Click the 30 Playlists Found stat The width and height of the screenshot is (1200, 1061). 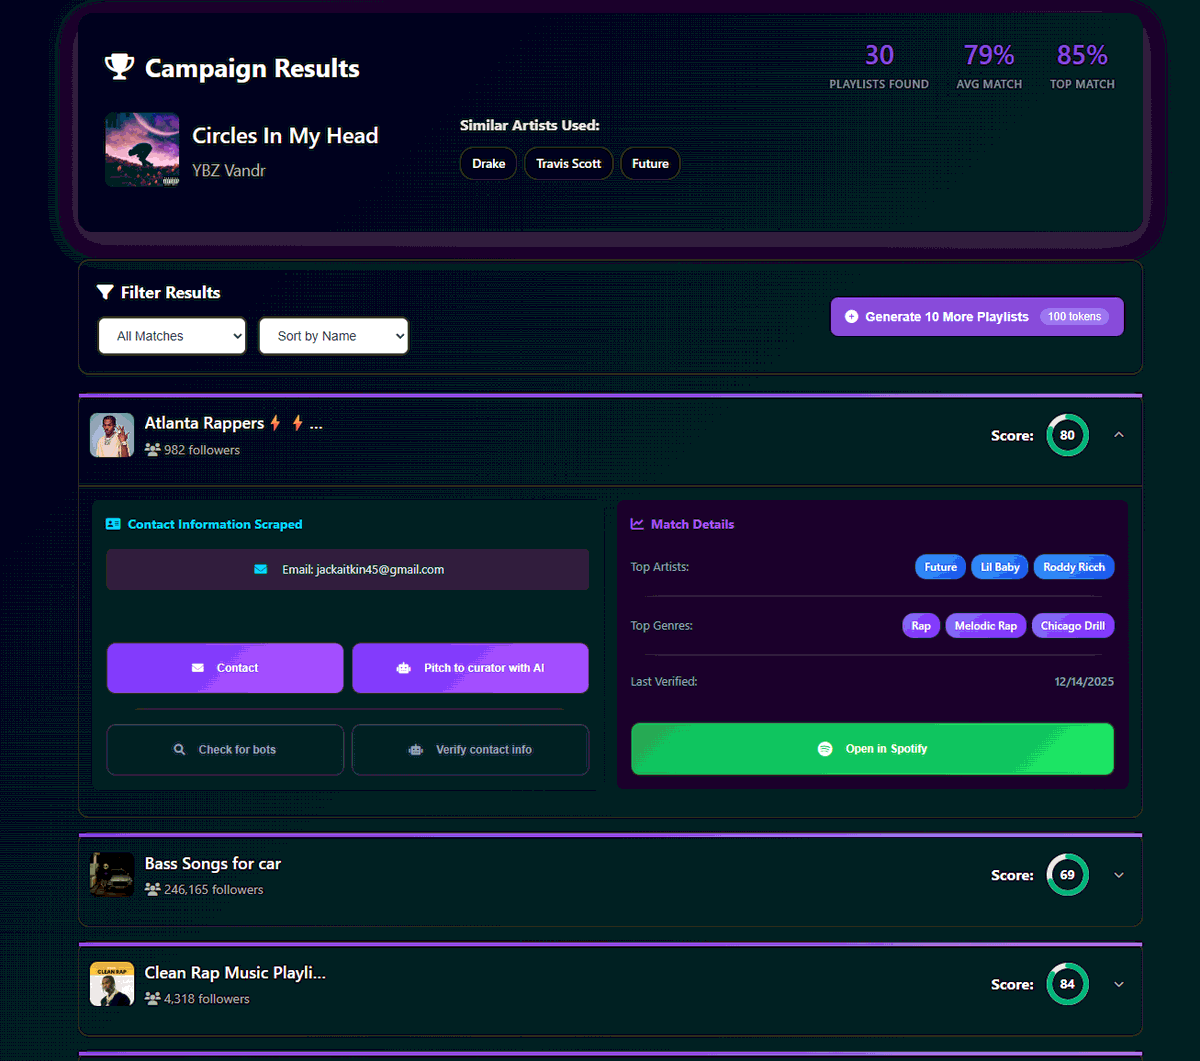point(879,67)
